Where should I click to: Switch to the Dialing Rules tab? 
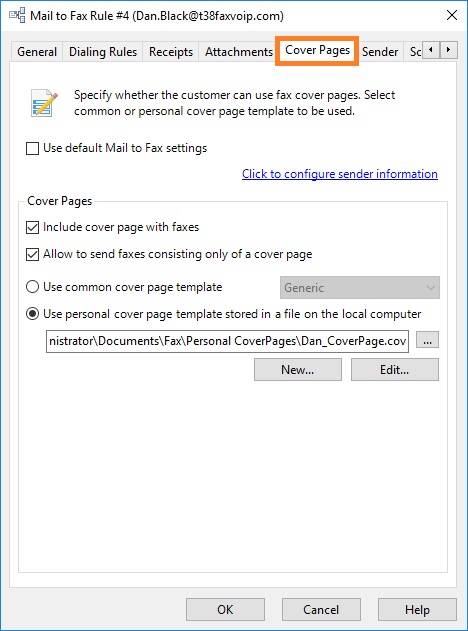(x=103, y=52)
